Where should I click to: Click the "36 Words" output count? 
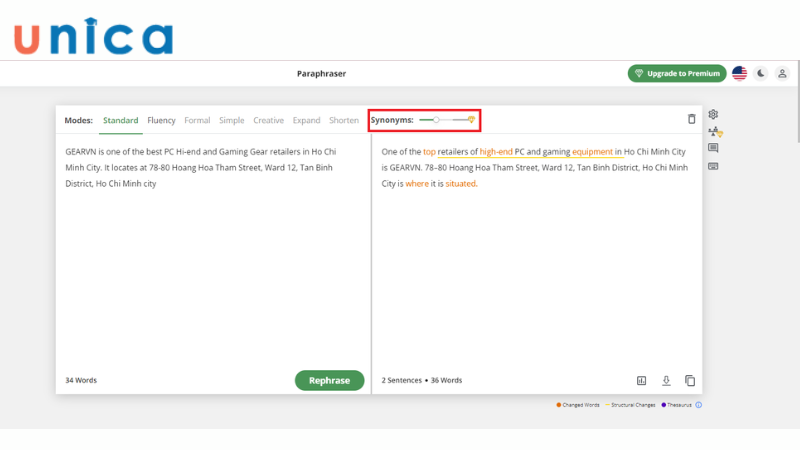[x=446, y=381]
